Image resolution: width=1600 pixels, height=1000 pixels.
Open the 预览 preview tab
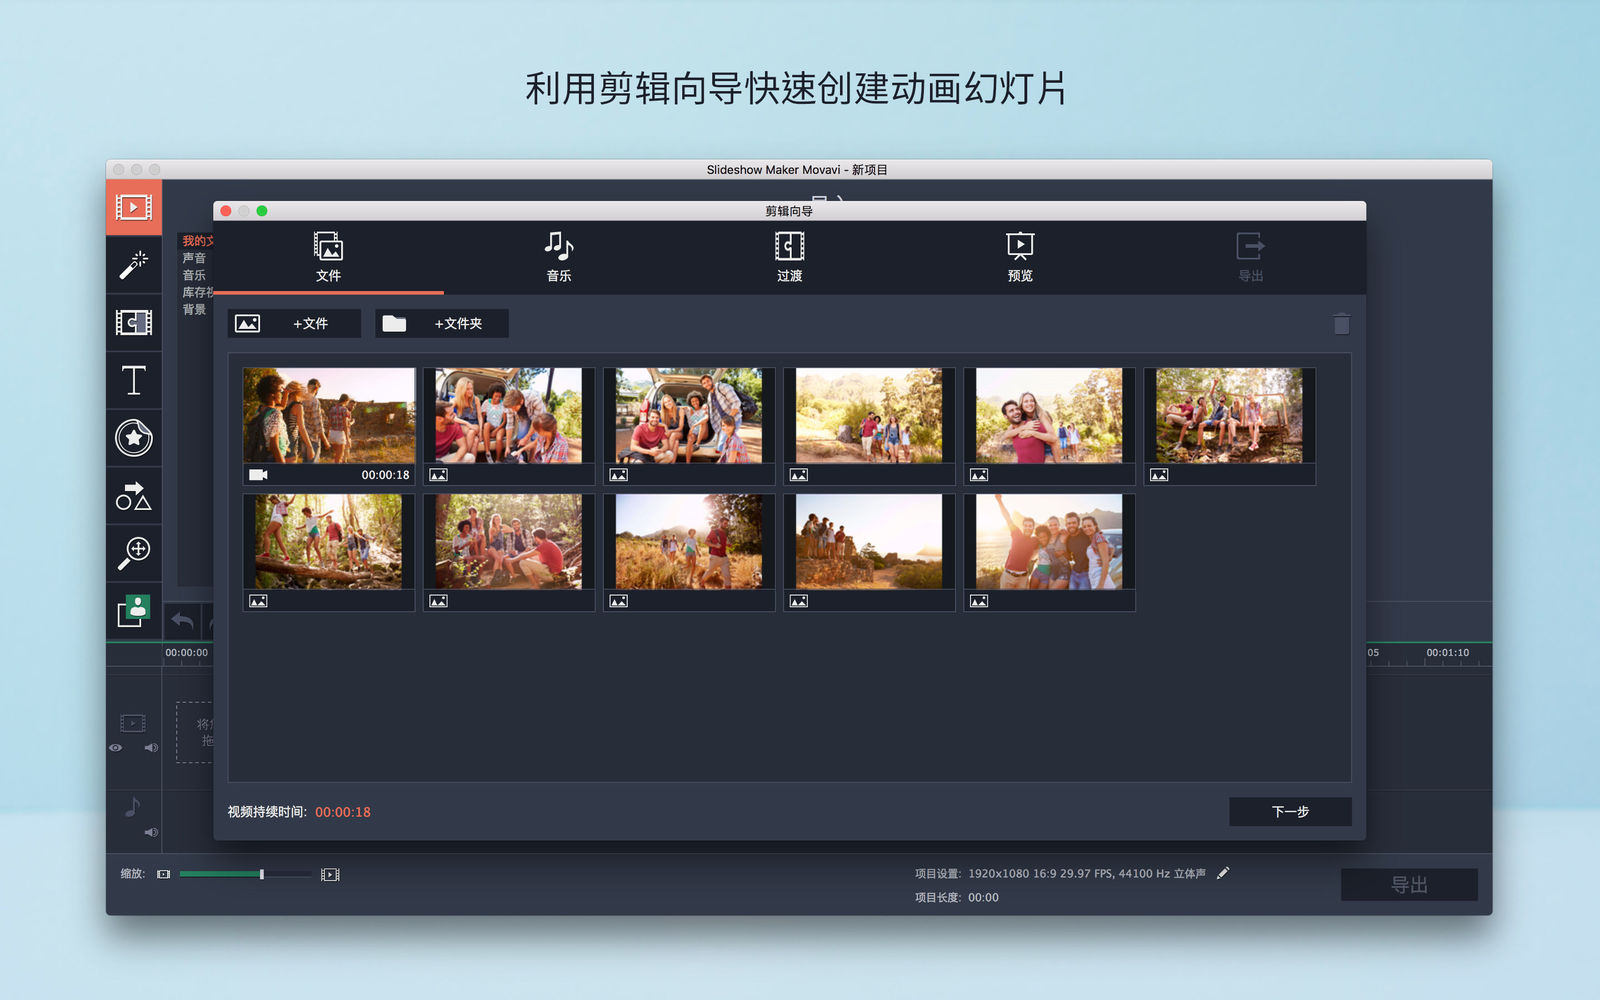tap(1020, 257)
